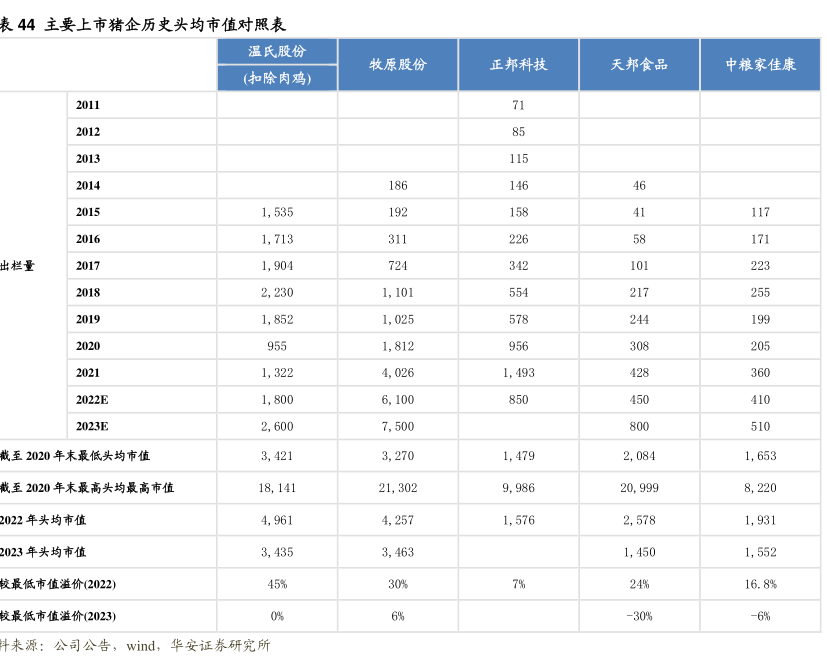The image size is (827, 672).
Task: Click cell 1,812 in 2020 row
Action: [x=398, y=346]
